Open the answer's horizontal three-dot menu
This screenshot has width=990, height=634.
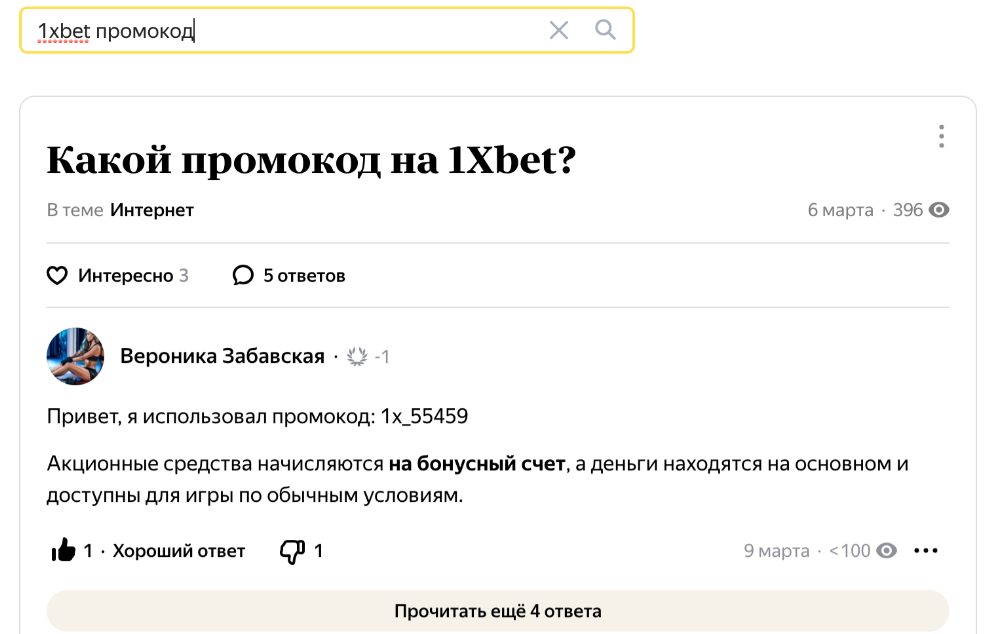[x=927, y=550]
